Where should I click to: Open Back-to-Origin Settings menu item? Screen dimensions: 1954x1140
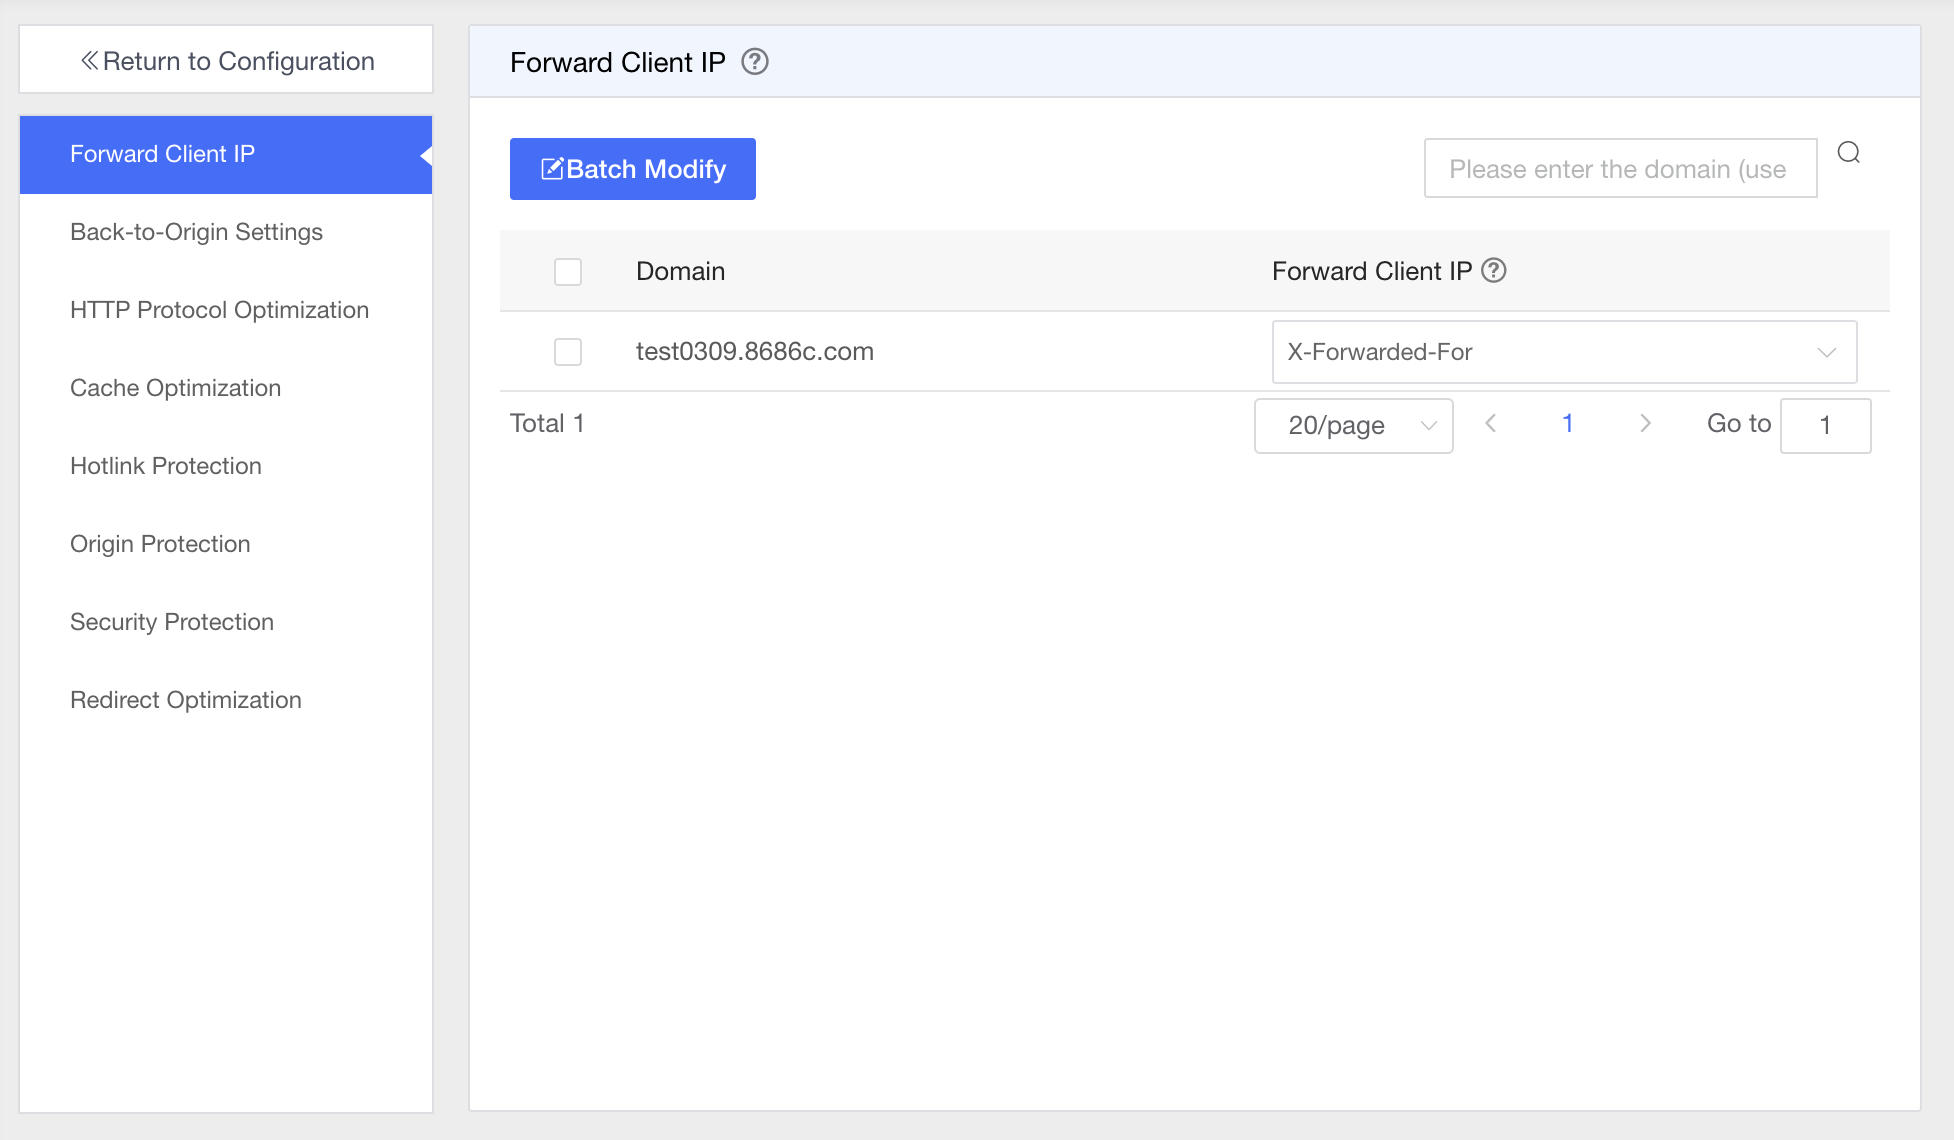(195, 232)
